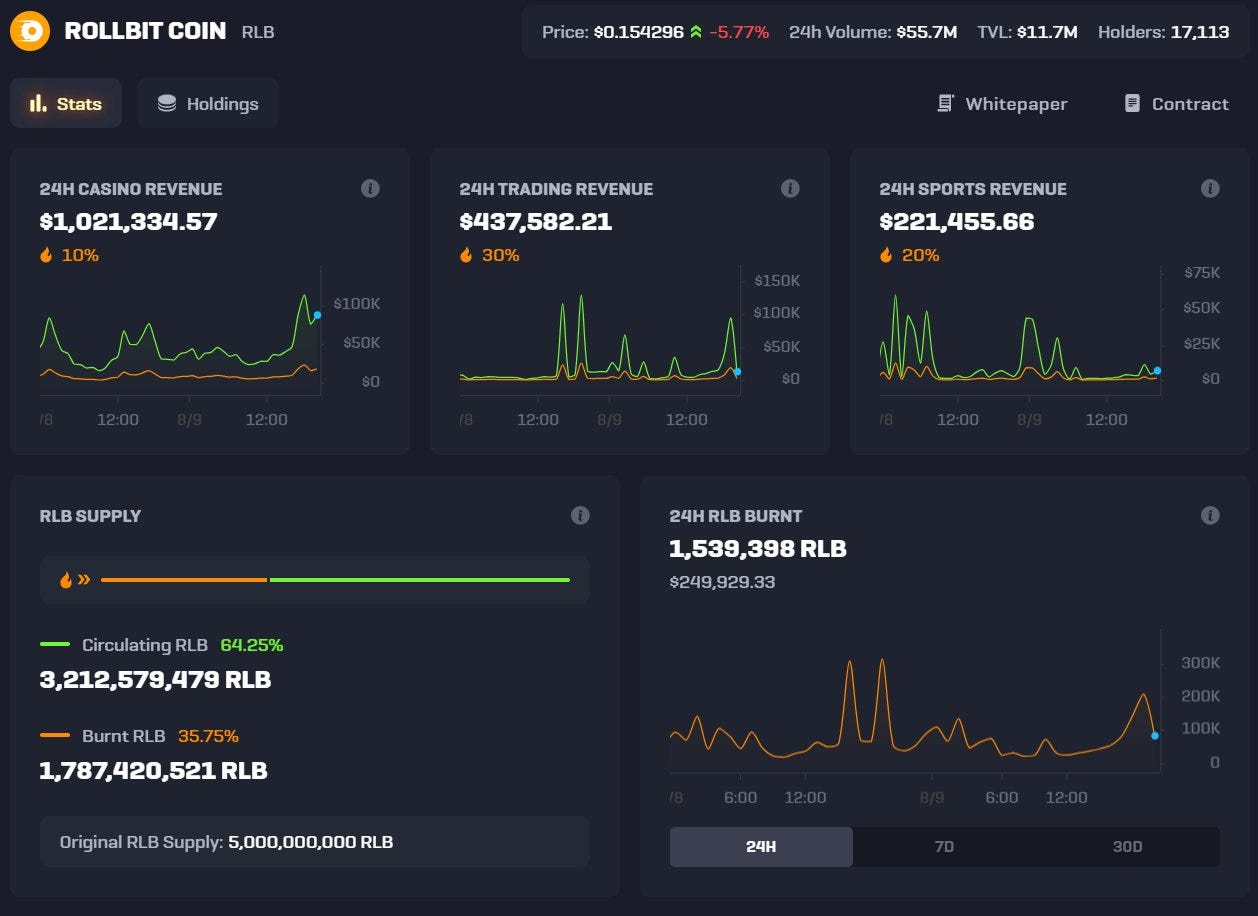Image resolution: width=1258 pixels, height=916 pixels.
Task: Click the RLB Supply info icon
Action: click(581, 516)
